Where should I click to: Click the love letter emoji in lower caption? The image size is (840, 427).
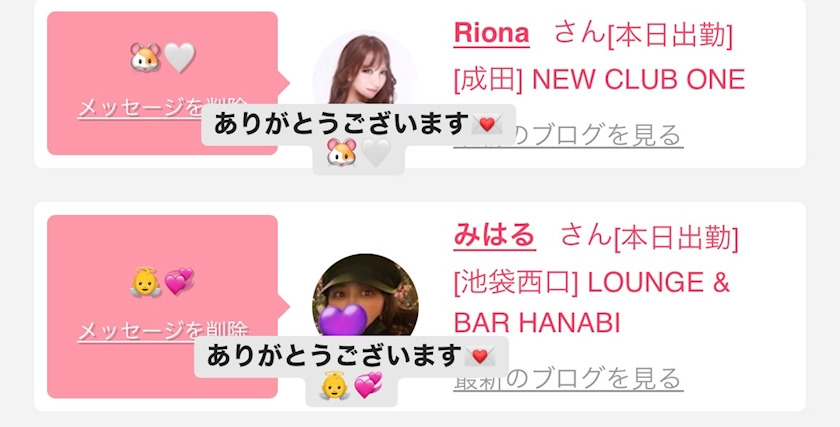click(x=479, y=356)
